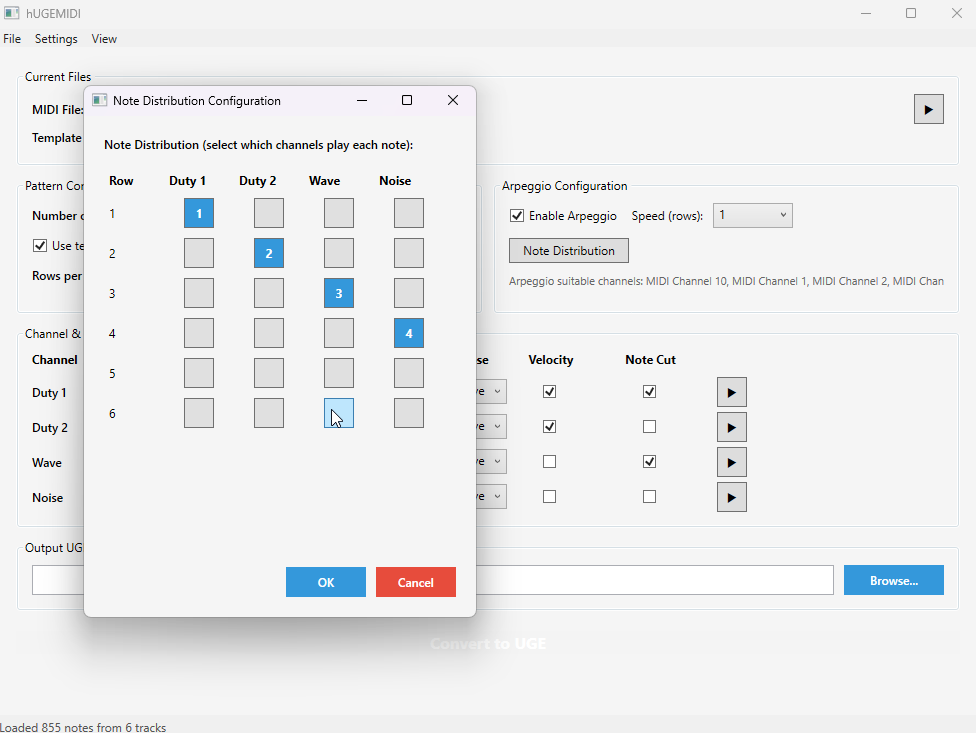
Task: Play preview for Duty 1 channel row
Action: tap(731, 393)
